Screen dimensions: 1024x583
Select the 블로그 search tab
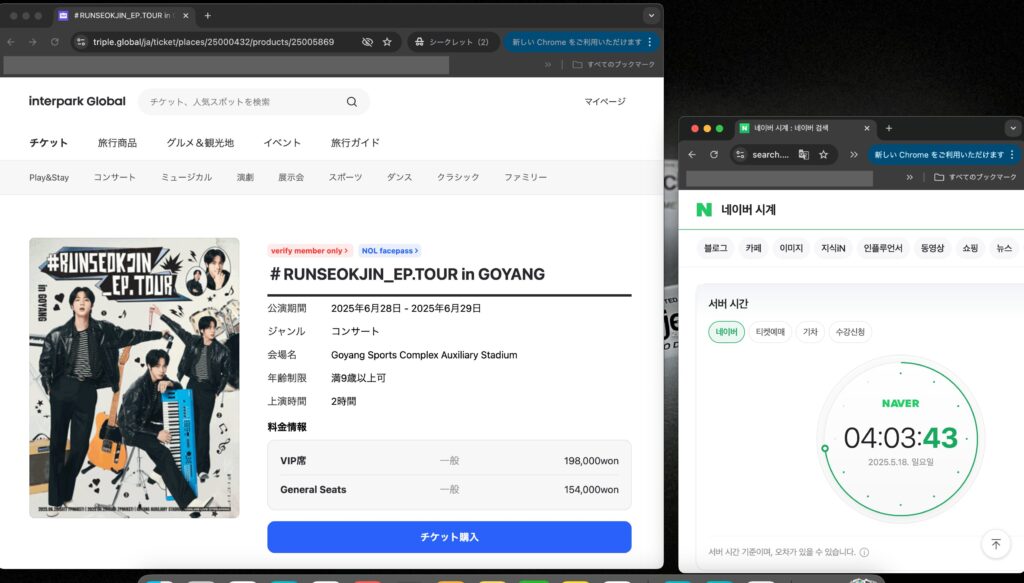pos(715,248)
